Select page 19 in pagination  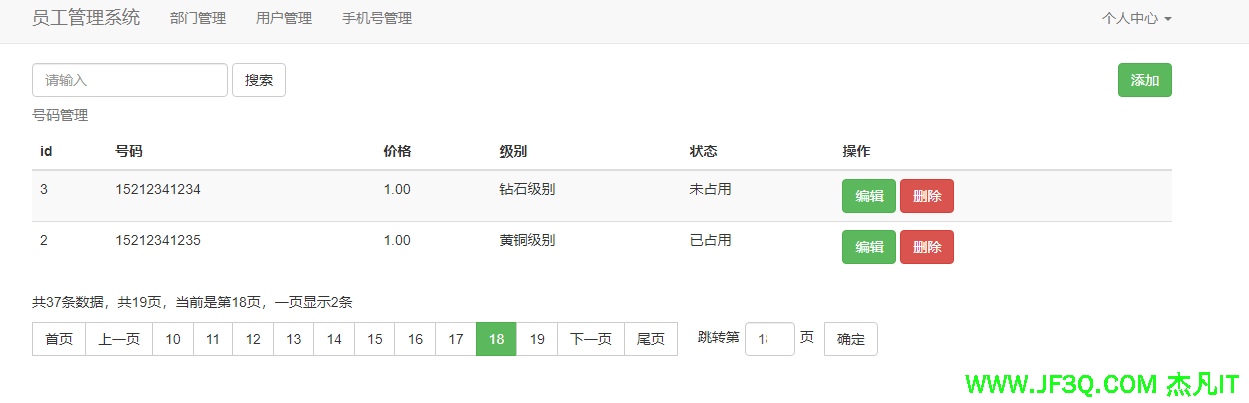point(537,339)
